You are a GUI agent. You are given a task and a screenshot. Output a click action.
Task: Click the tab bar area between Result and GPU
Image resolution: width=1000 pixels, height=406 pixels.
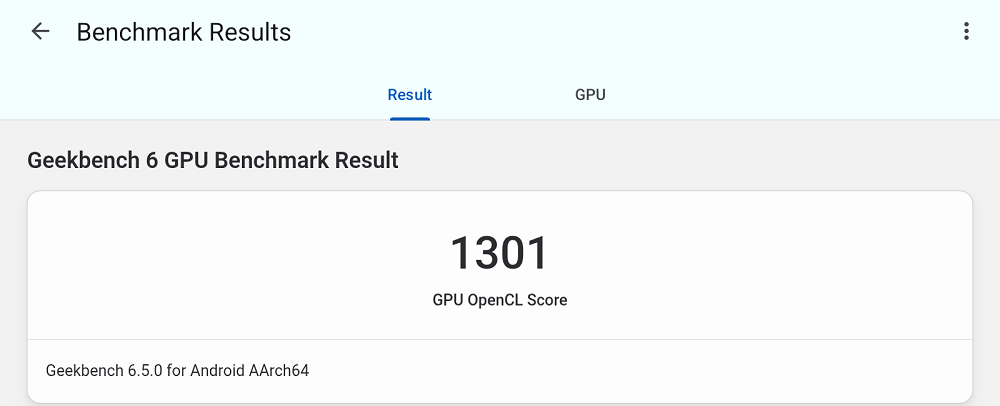click(500, 95)
